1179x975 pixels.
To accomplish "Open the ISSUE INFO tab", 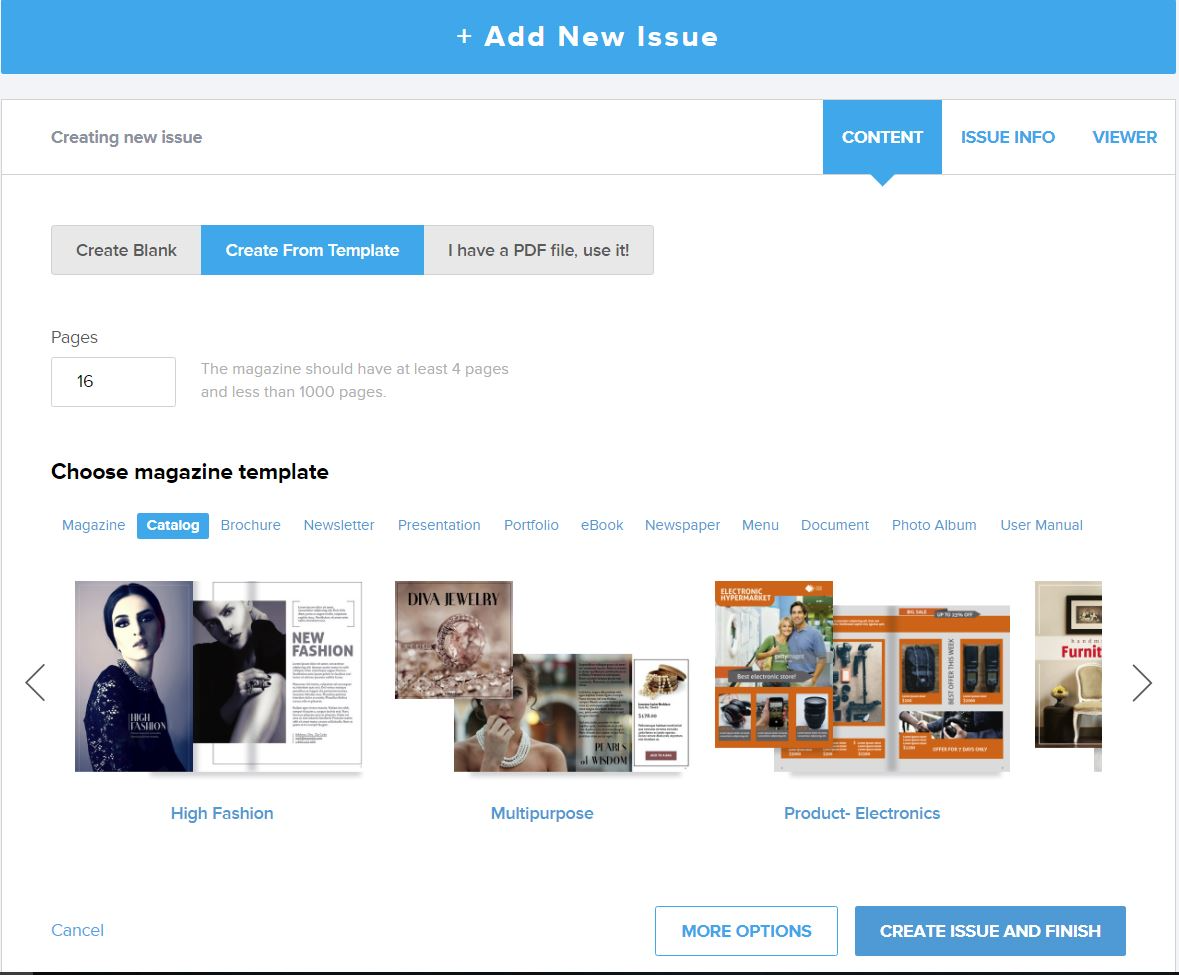I will (x=1008, y=137).
